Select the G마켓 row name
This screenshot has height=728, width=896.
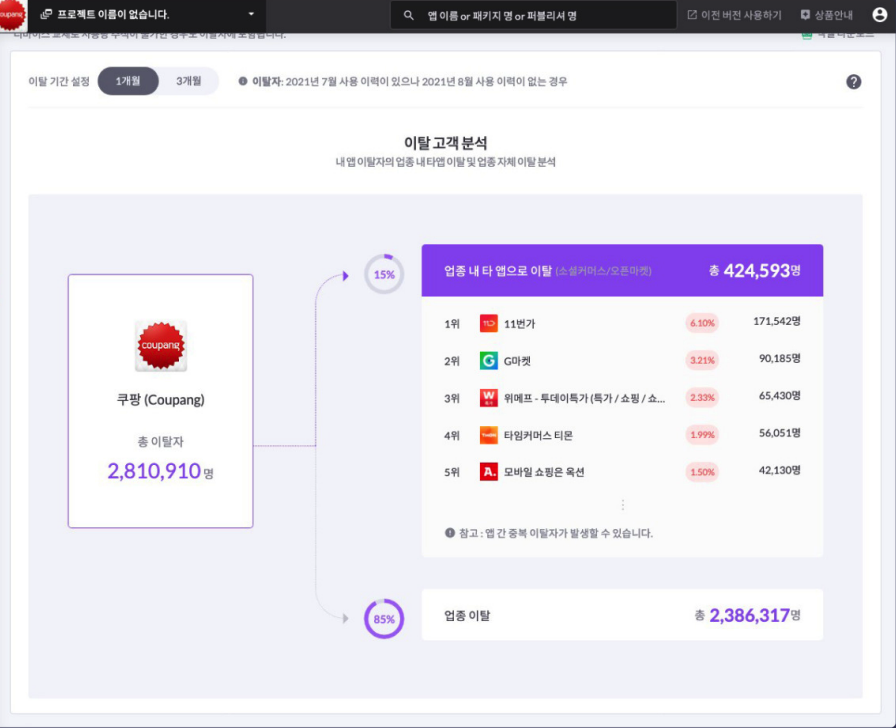click(517, 361)
